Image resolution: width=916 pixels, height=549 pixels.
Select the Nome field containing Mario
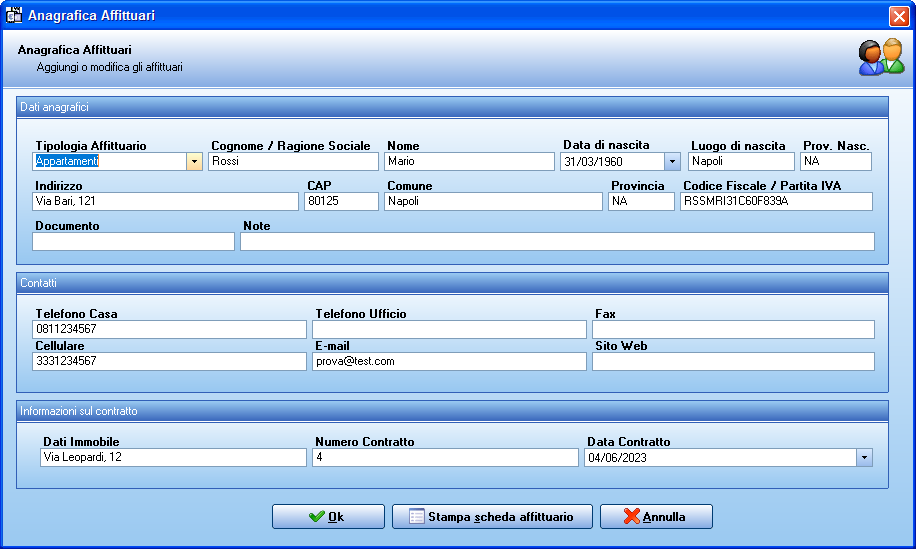tap(469, 162)
